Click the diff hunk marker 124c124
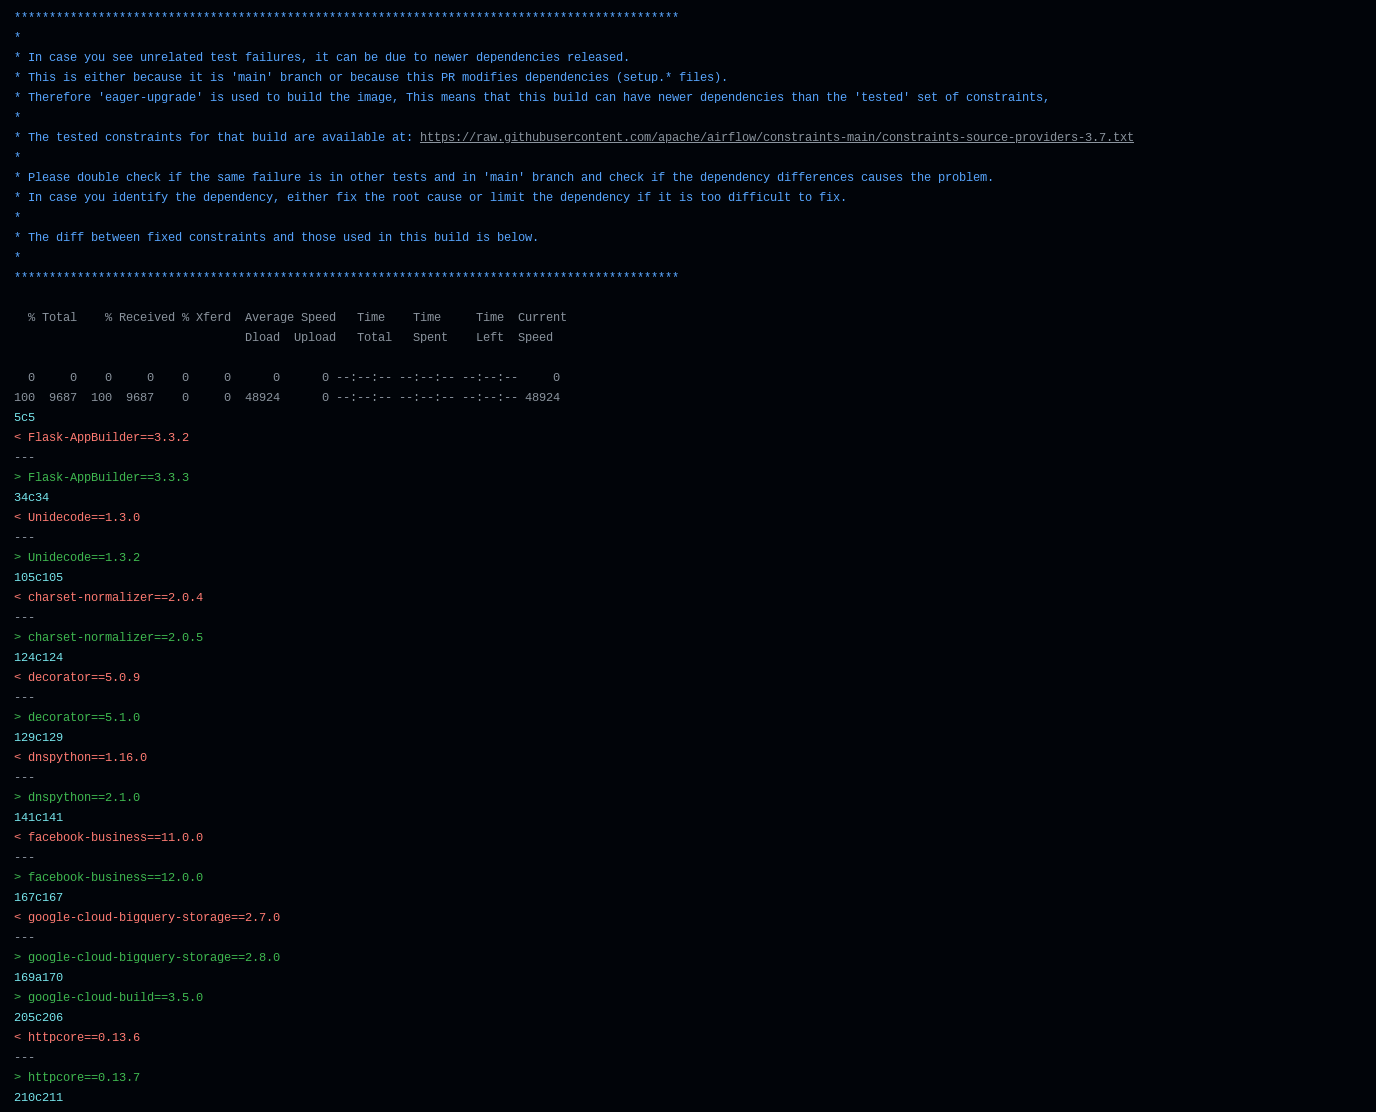 pyautogui.click(x=38, y=658)
